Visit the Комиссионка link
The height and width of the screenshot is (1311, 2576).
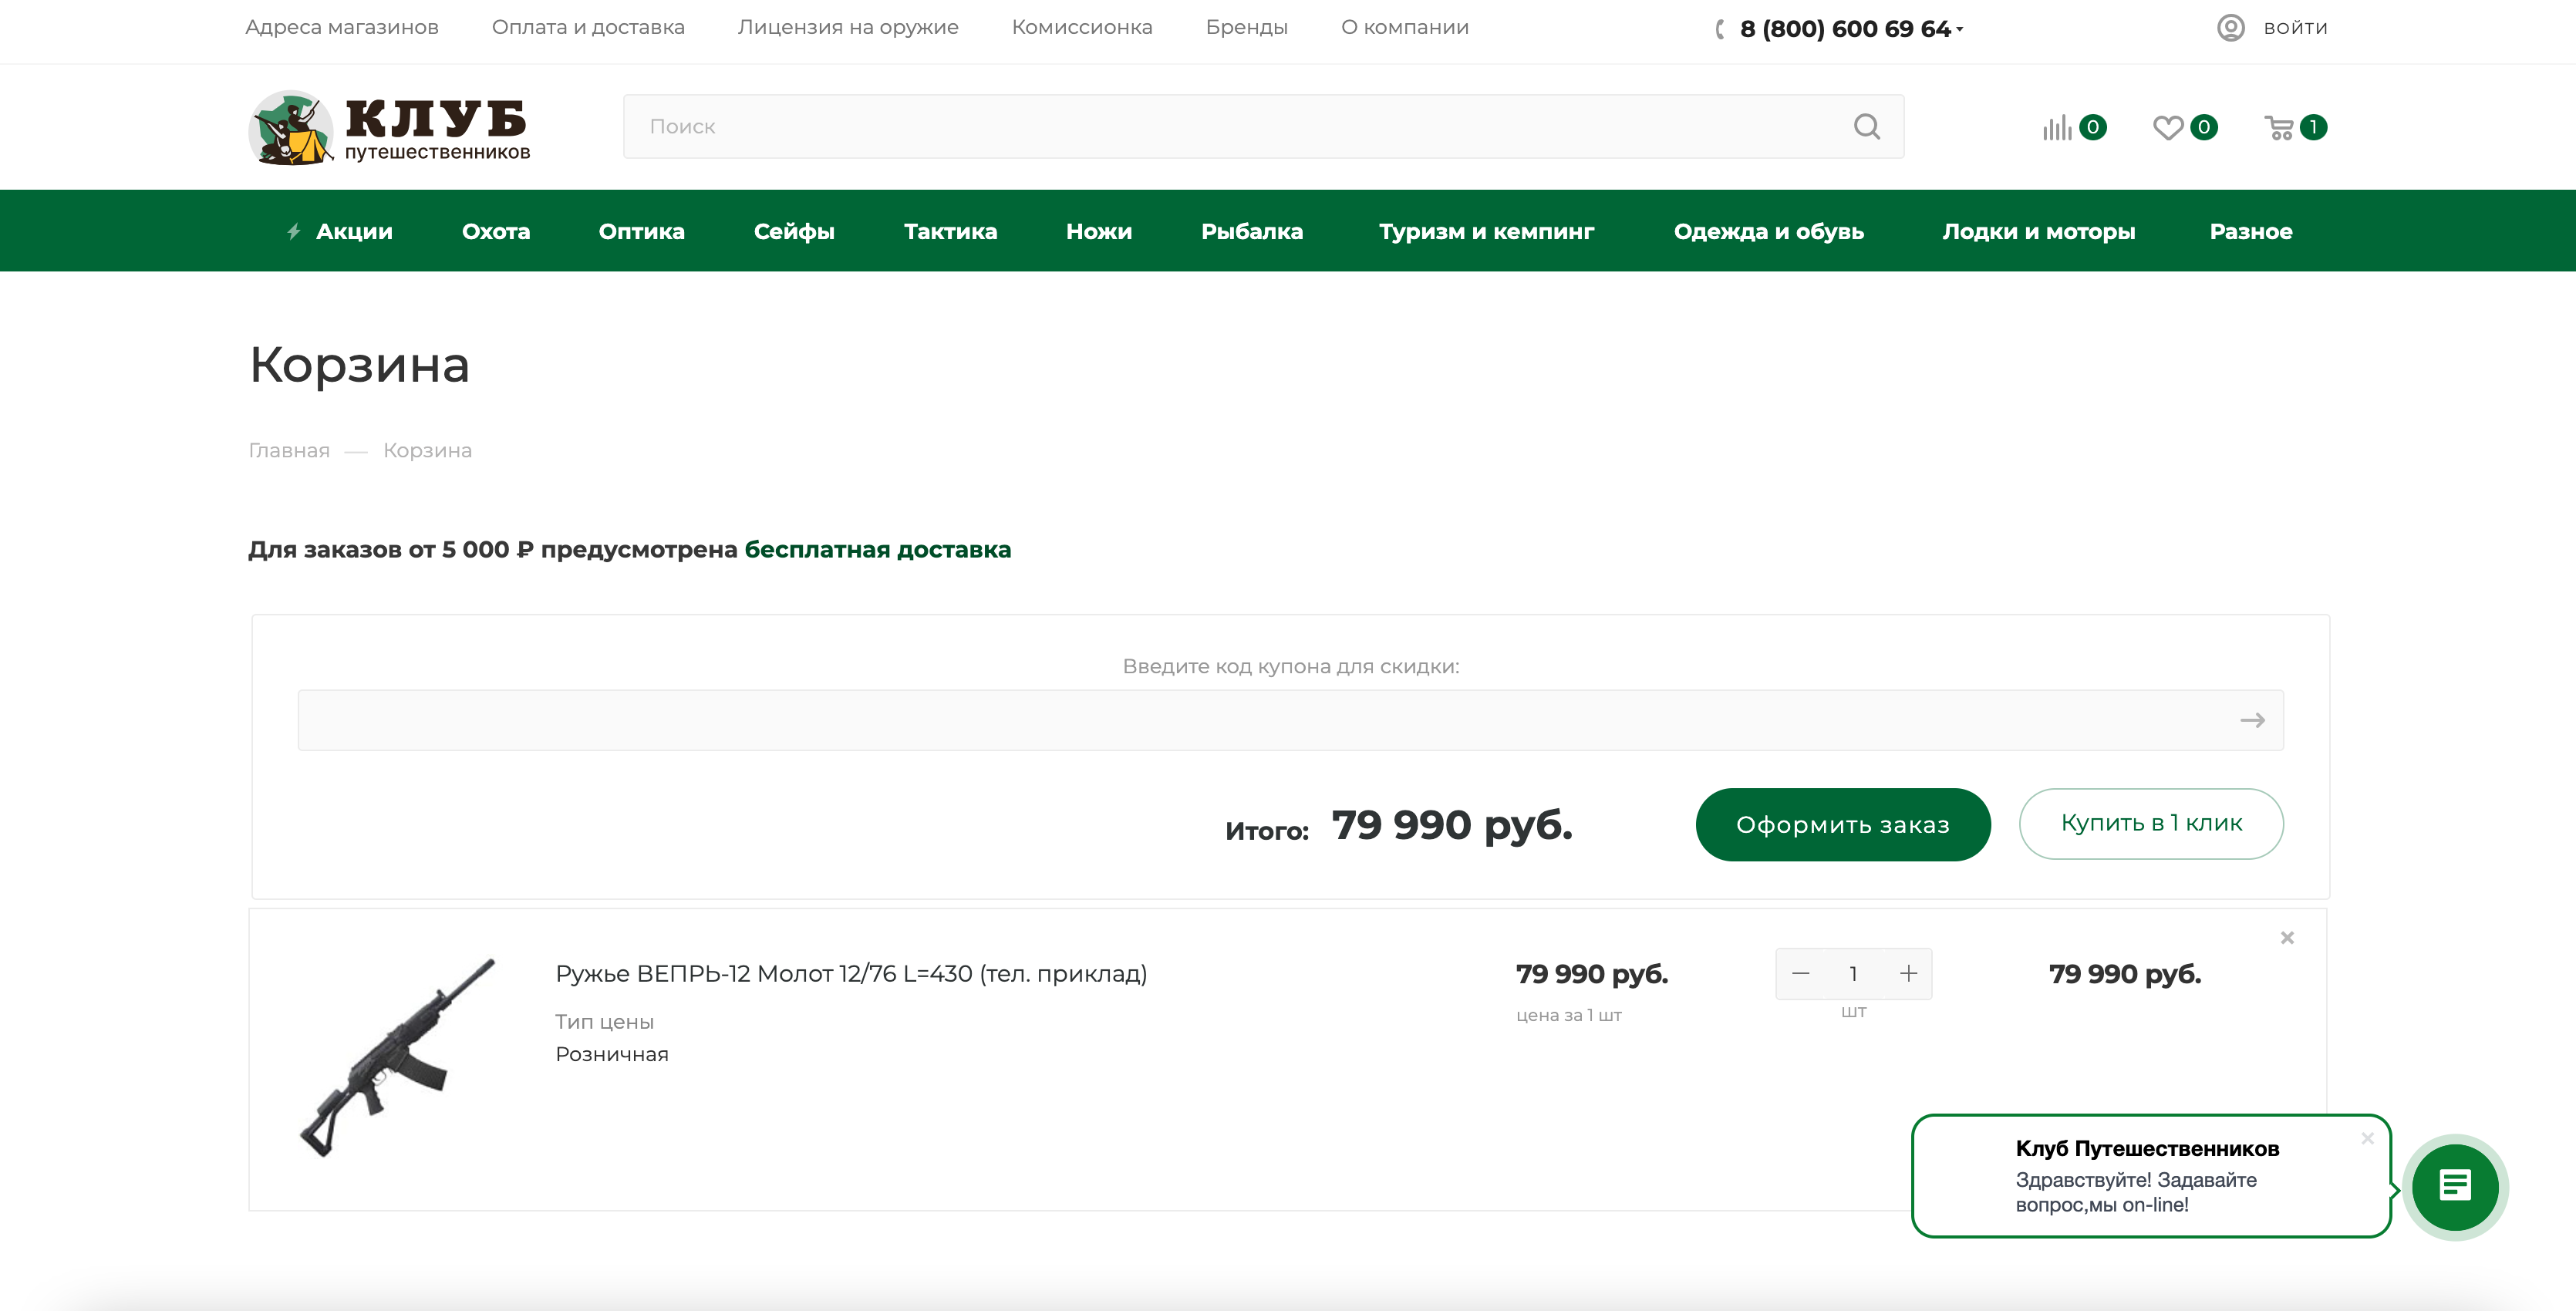(1082, 27)
